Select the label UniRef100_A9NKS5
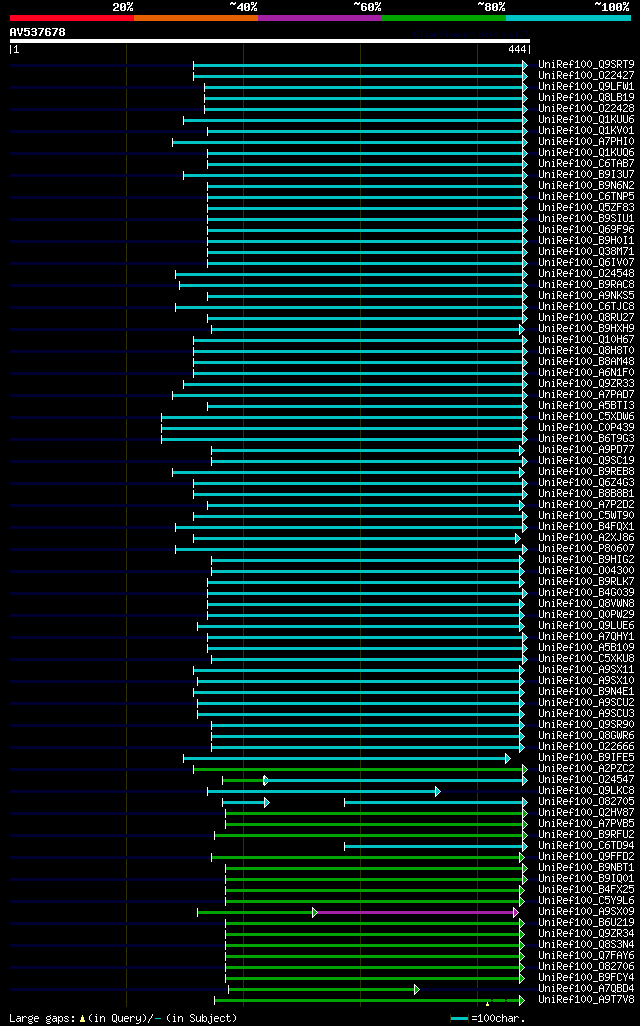The image size is (640, 1026). pos(586,296)
